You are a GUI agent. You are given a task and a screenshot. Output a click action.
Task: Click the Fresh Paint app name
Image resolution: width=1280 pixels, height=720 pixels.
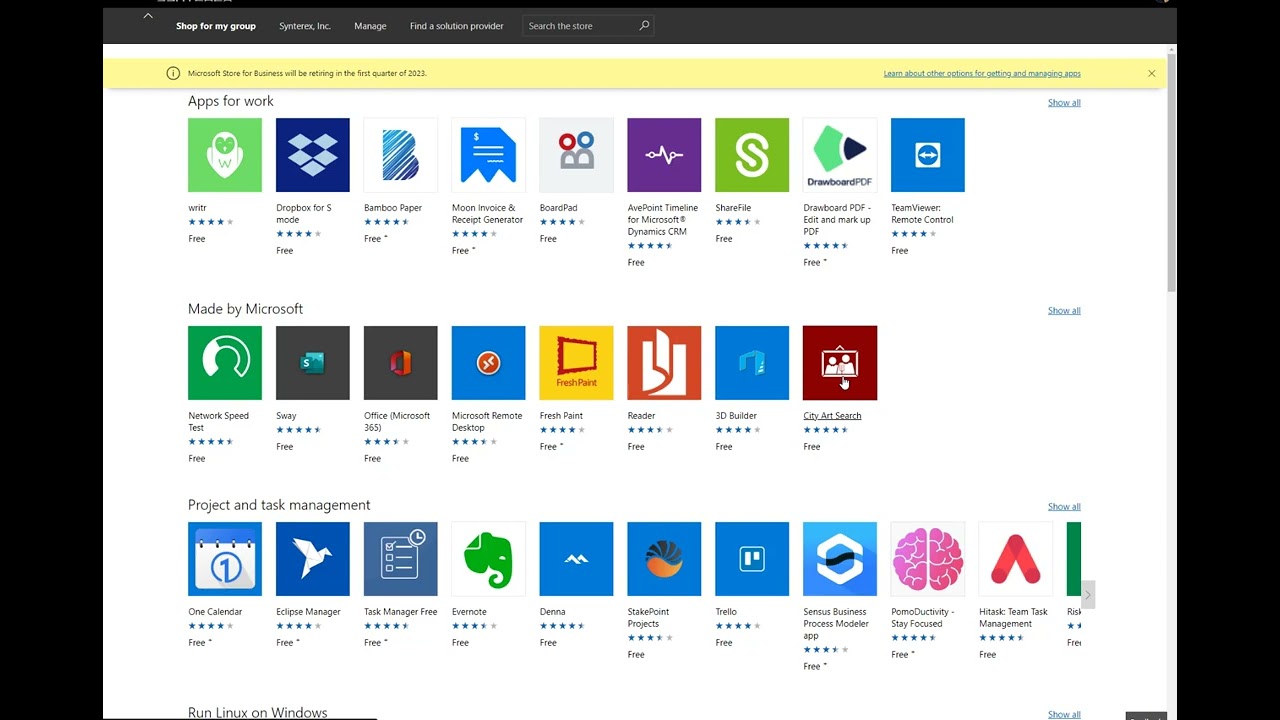pyautogui.click(x=561, y=416)
